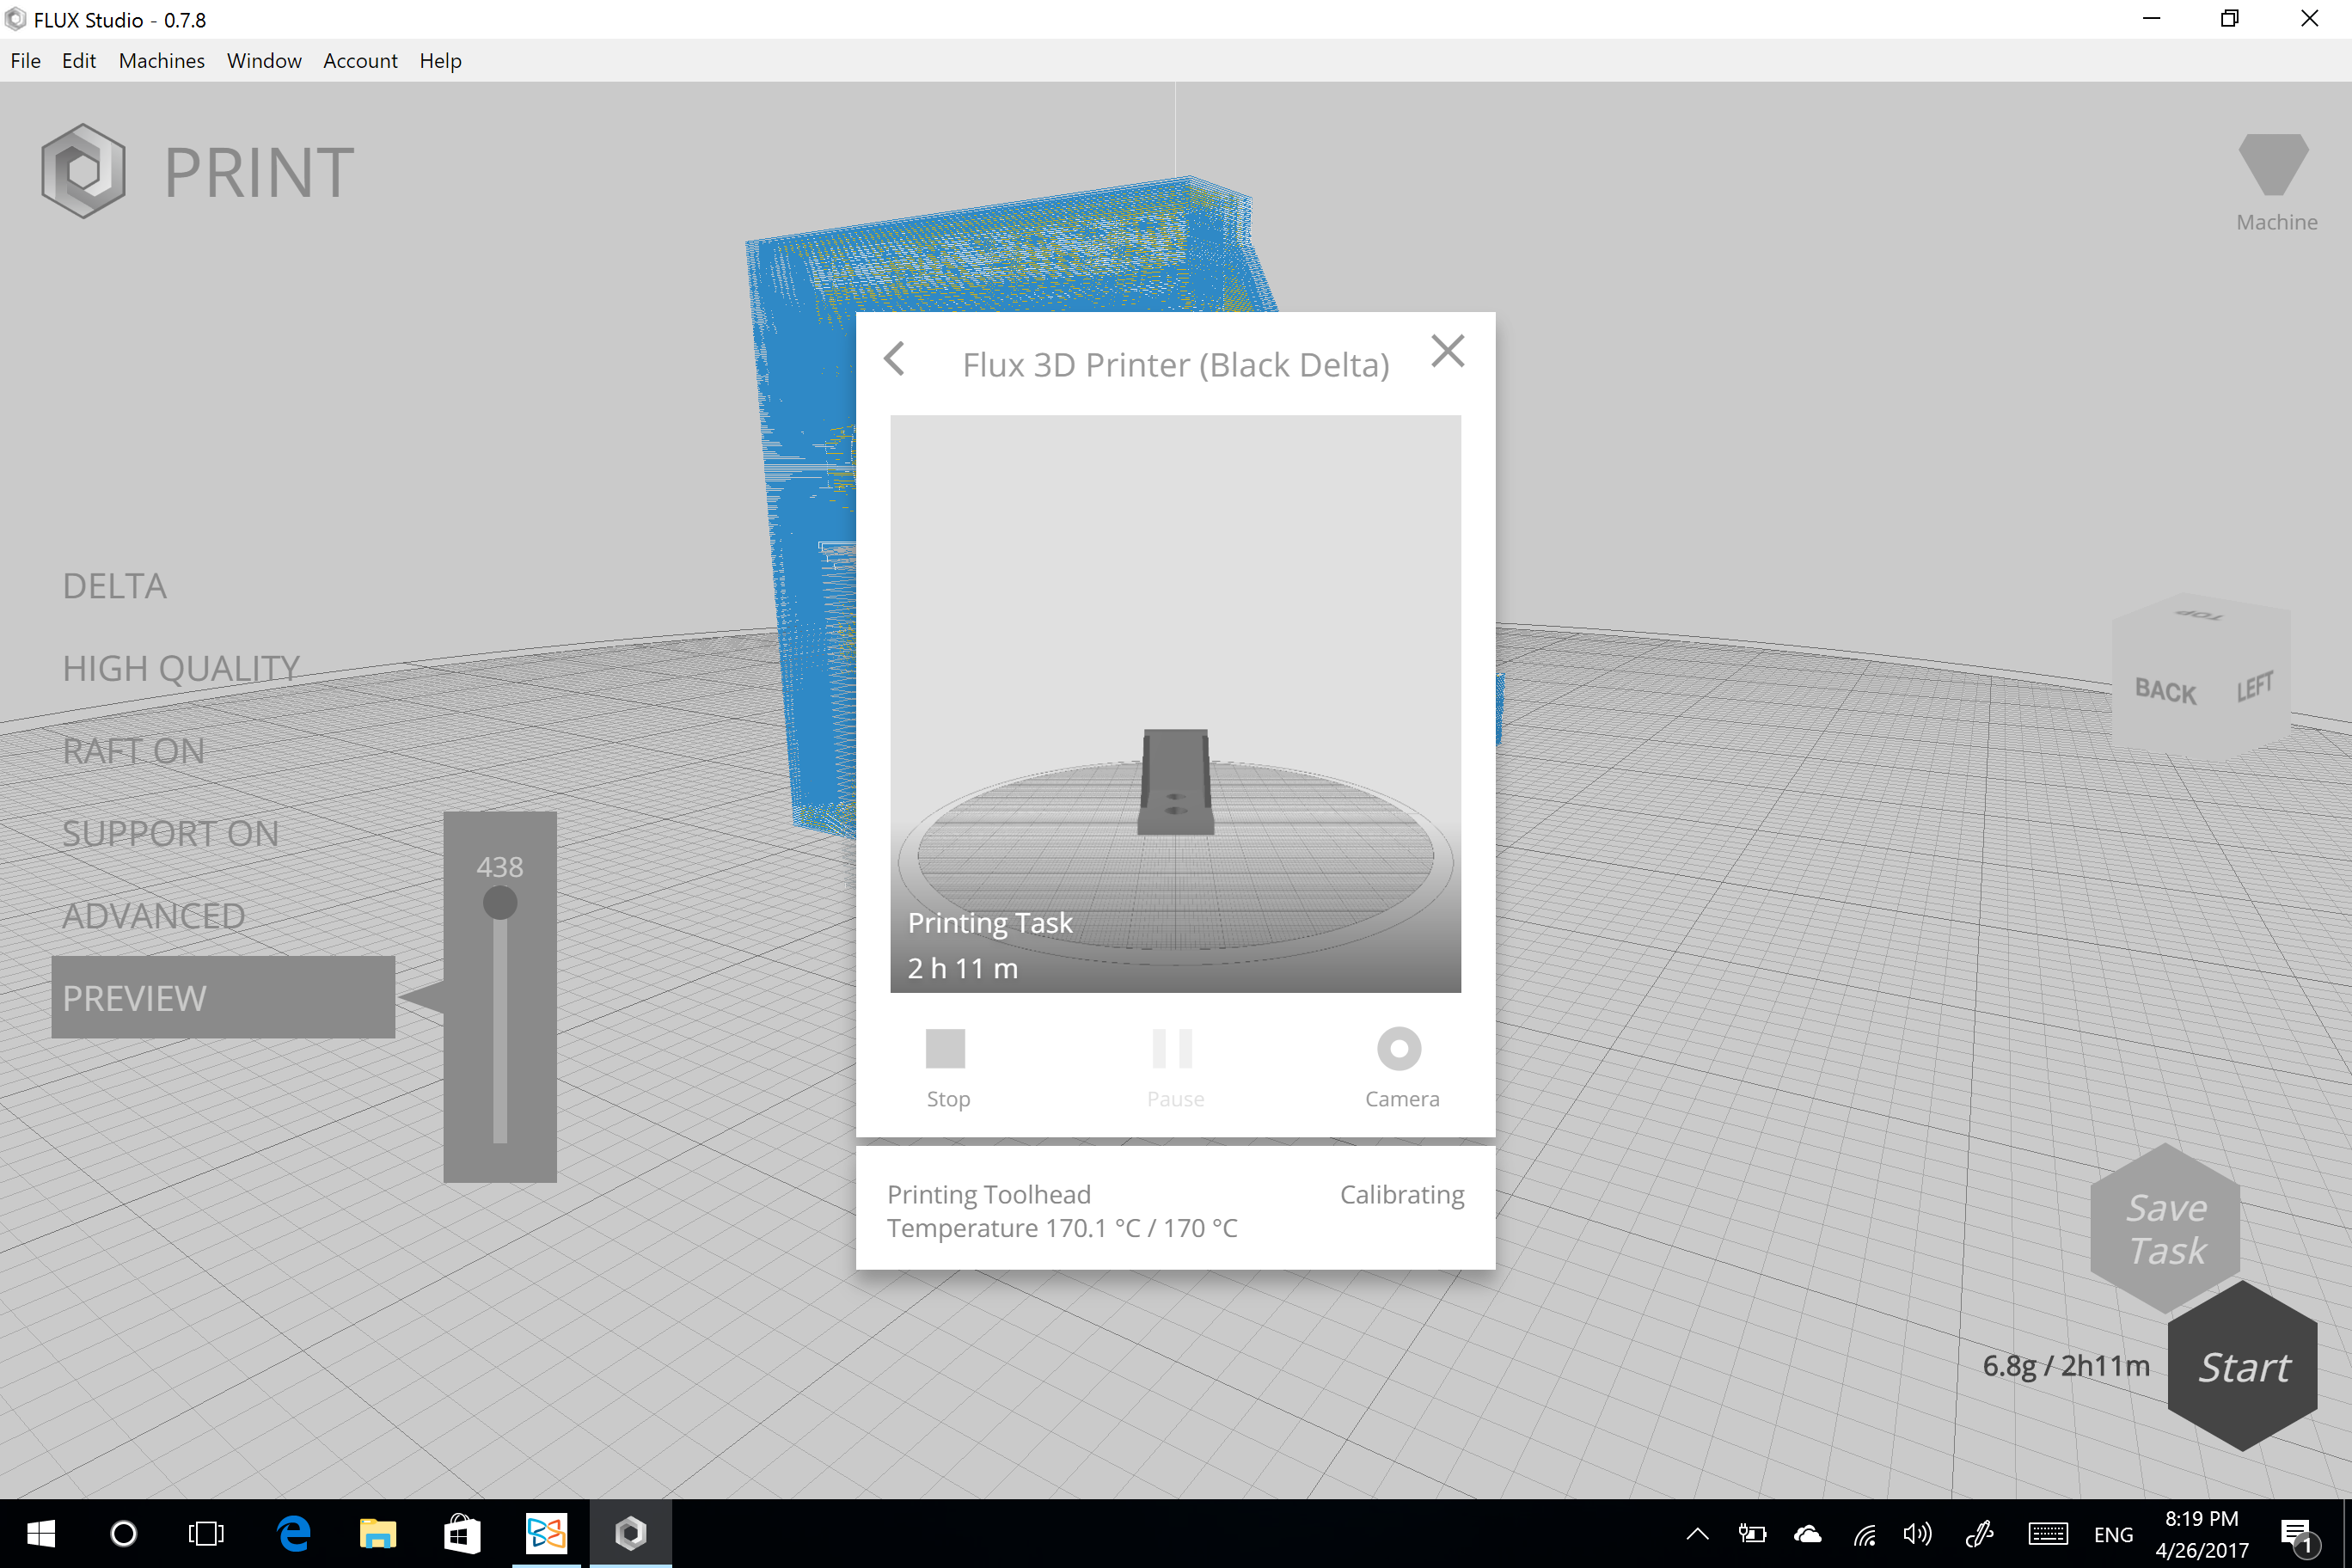Open the DELTA model selector
Viewport: 2352px width, 1568px height.
pos(115,586)
